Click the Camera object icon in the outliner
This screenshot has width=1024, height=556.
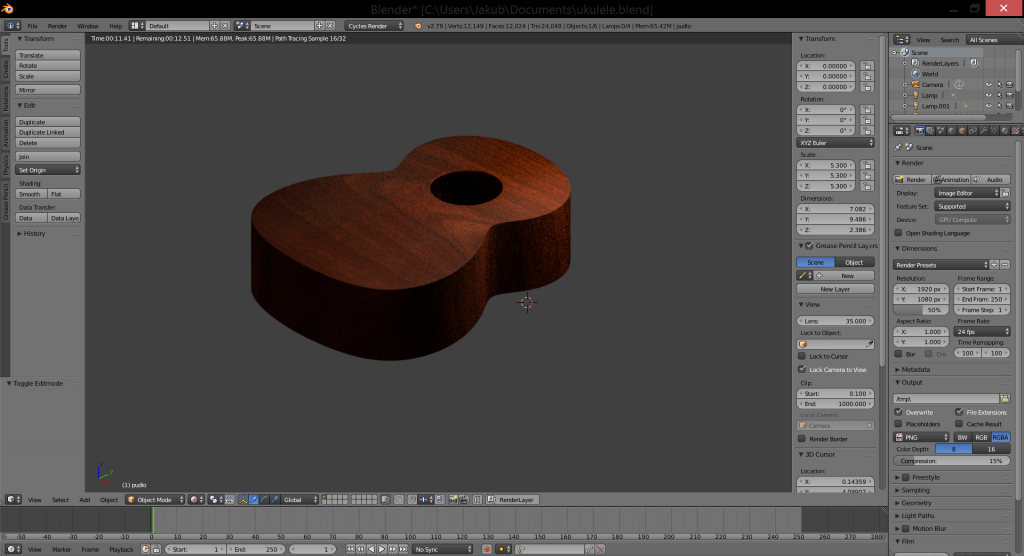[x=916, y=84]
